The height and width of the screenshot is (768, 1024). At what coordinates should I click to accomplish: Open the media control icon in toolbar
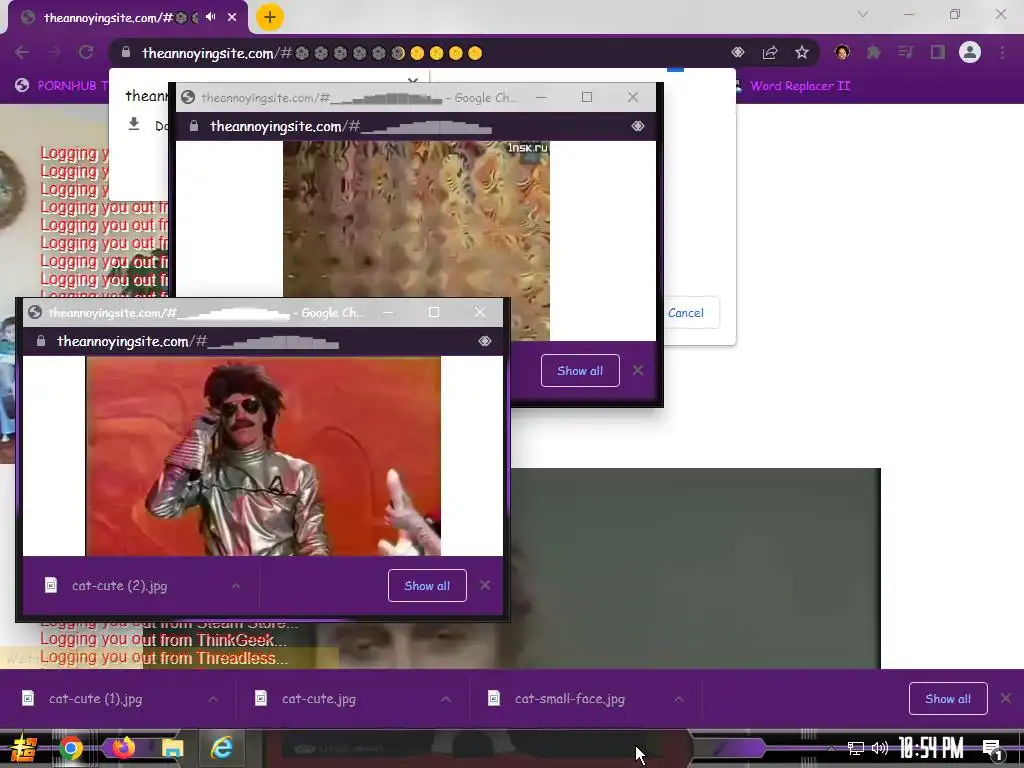[905, 52]
